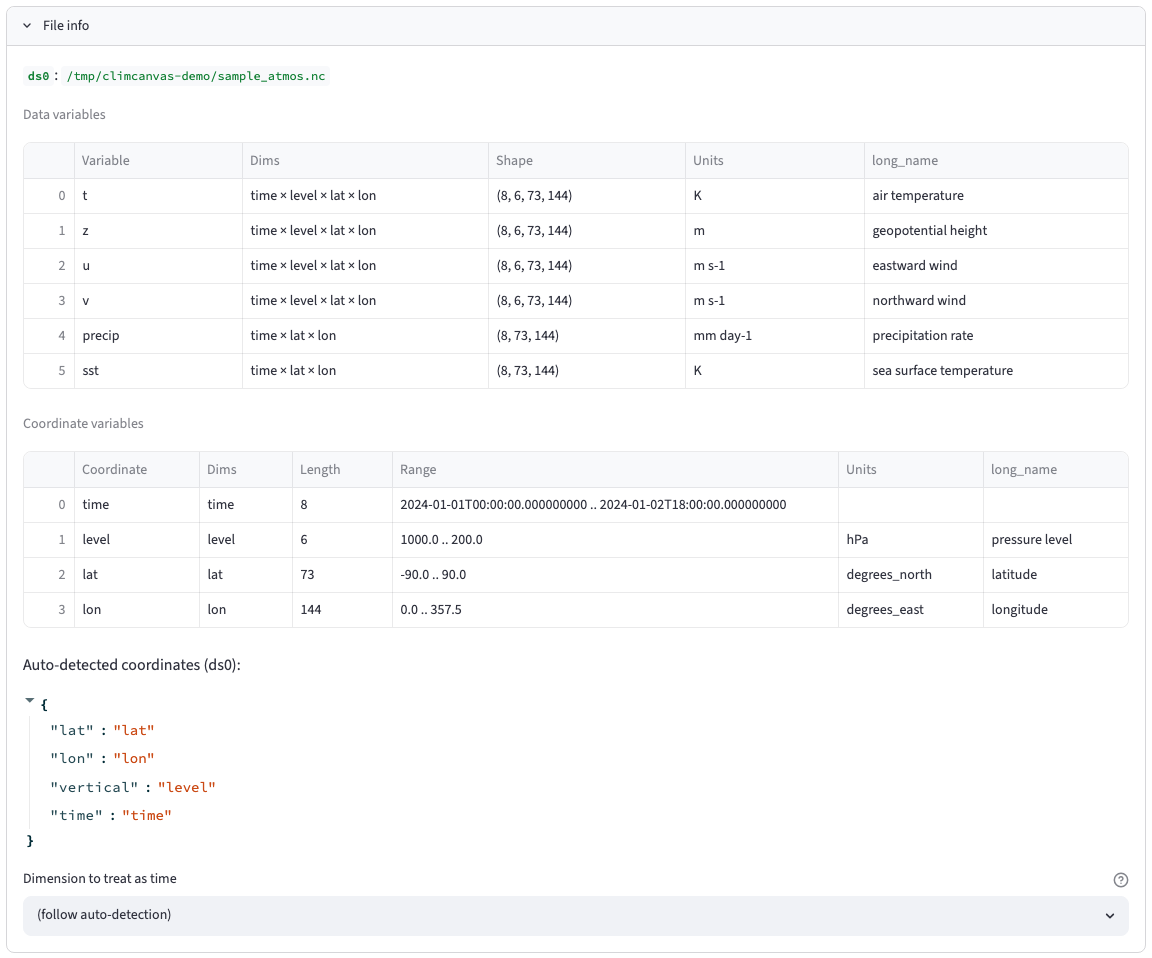Click the 'latitude' long_name cell
Screen dimensions: 1152x958
point(1055,575)
